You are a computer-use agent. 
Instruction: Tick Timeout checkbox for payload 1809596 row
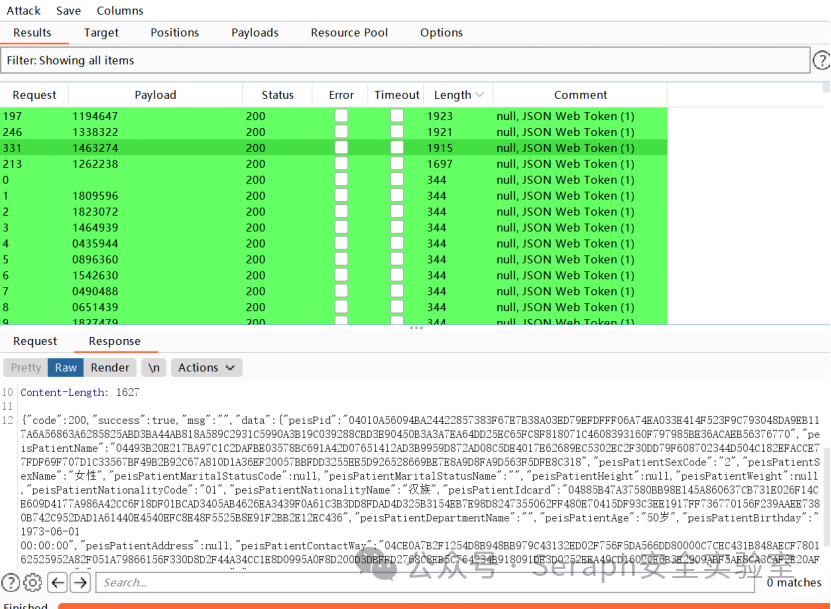397,195
